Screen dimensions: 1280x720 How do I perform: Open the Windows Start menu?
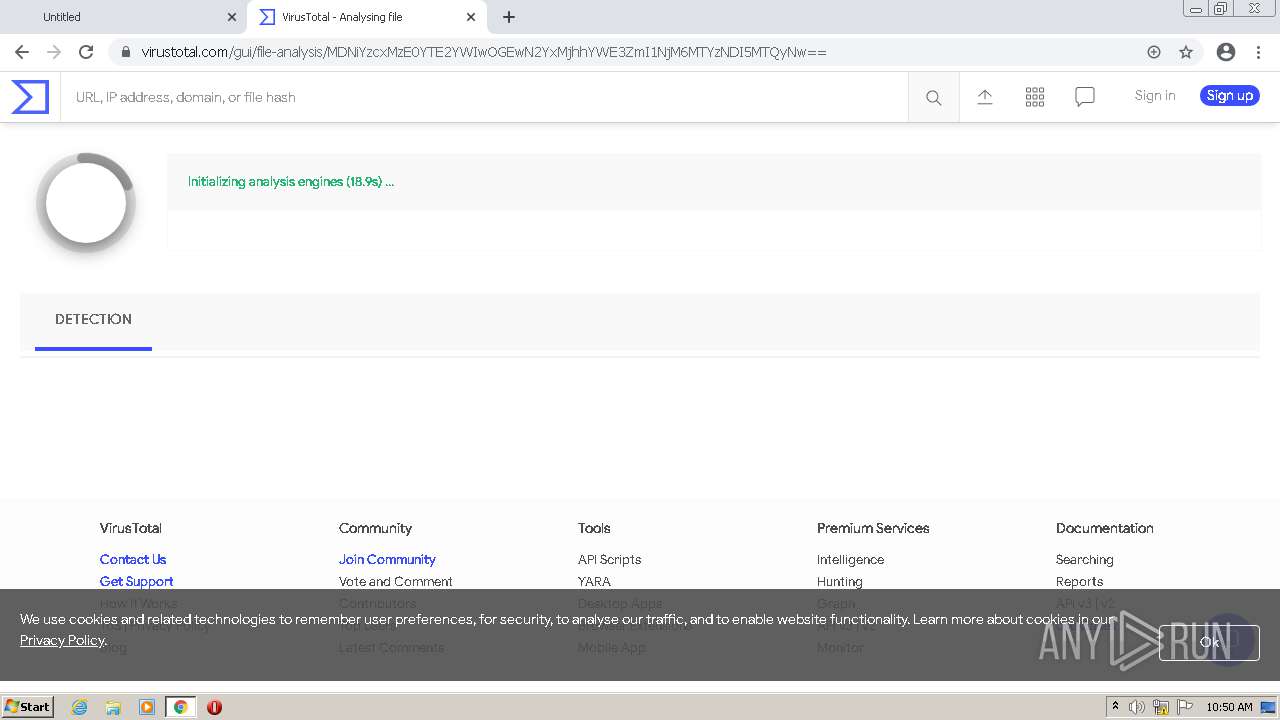tap(28, 706)
